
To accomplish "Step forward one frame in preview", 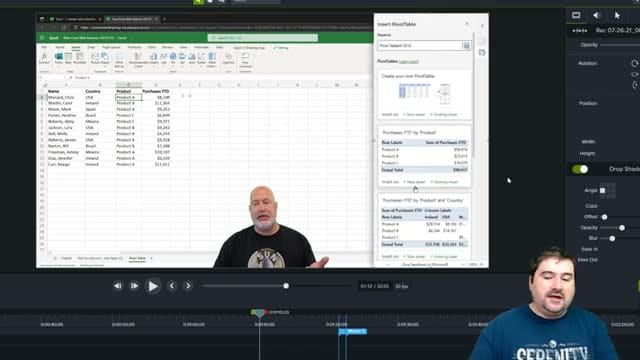I will tap(134, 286).
